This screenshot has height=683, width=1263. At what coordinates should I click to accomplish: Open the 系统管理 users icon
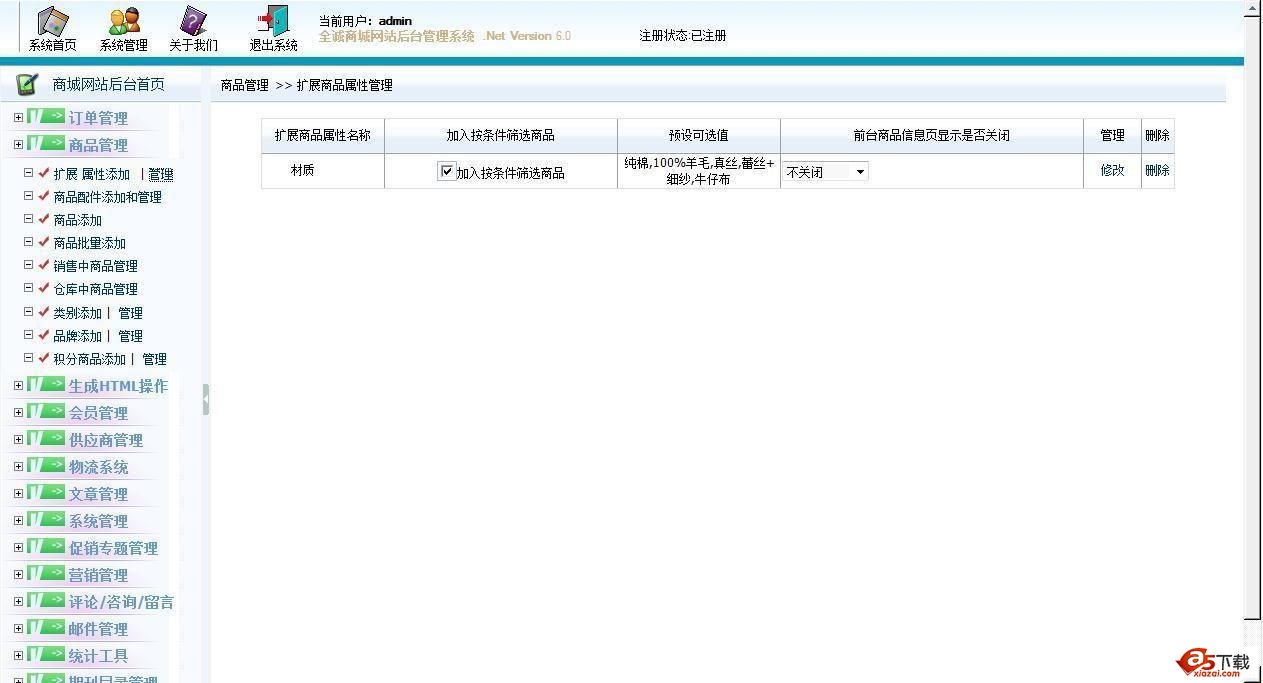[124, 22]
